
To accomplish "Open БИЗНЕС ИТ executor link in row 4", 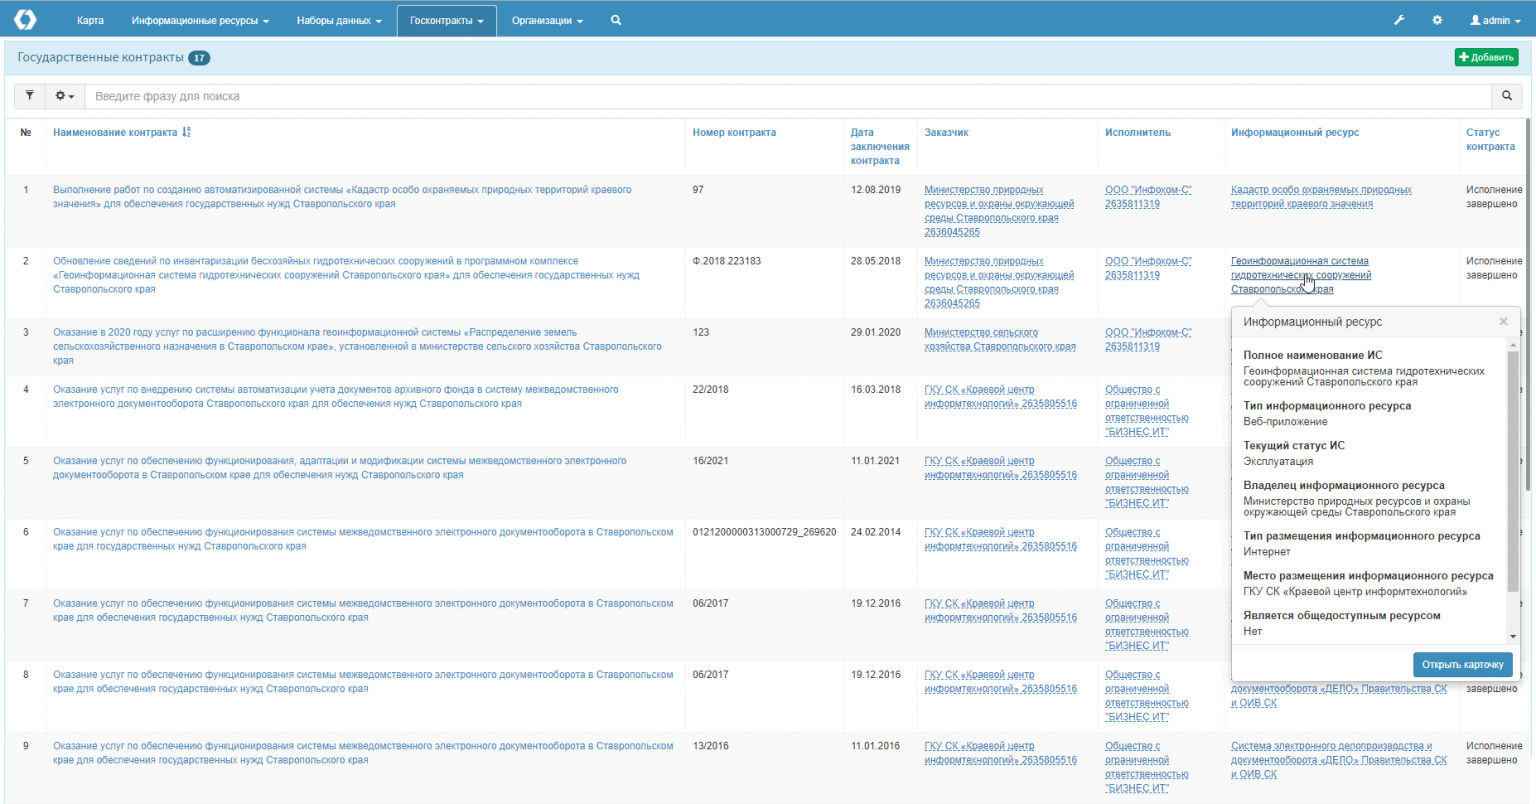I will tap(1147, 411).
